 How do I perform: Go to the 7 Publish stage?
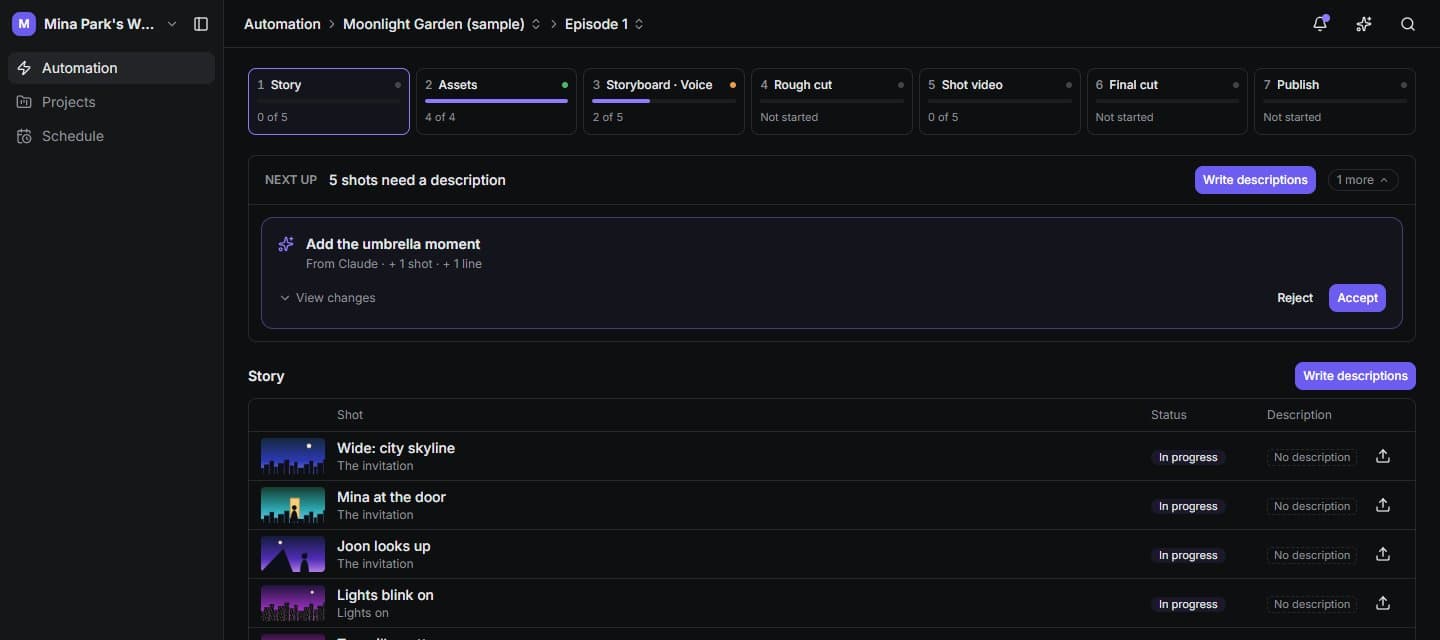point(1335,101)
